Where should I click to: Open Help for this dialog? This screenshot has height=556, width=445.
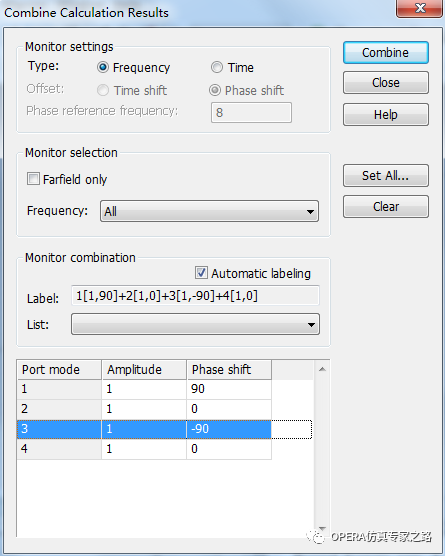[x=385, y=115]
